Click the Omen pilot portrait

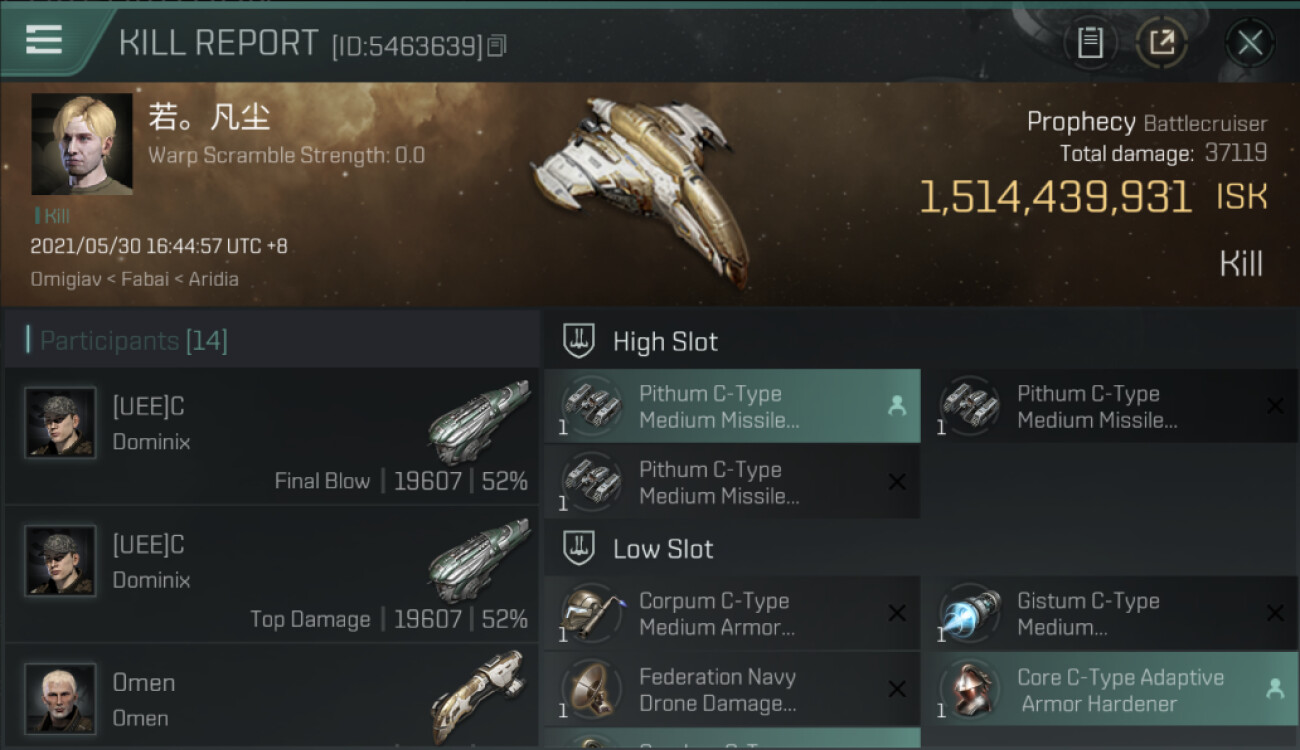(x=60, y=698)
